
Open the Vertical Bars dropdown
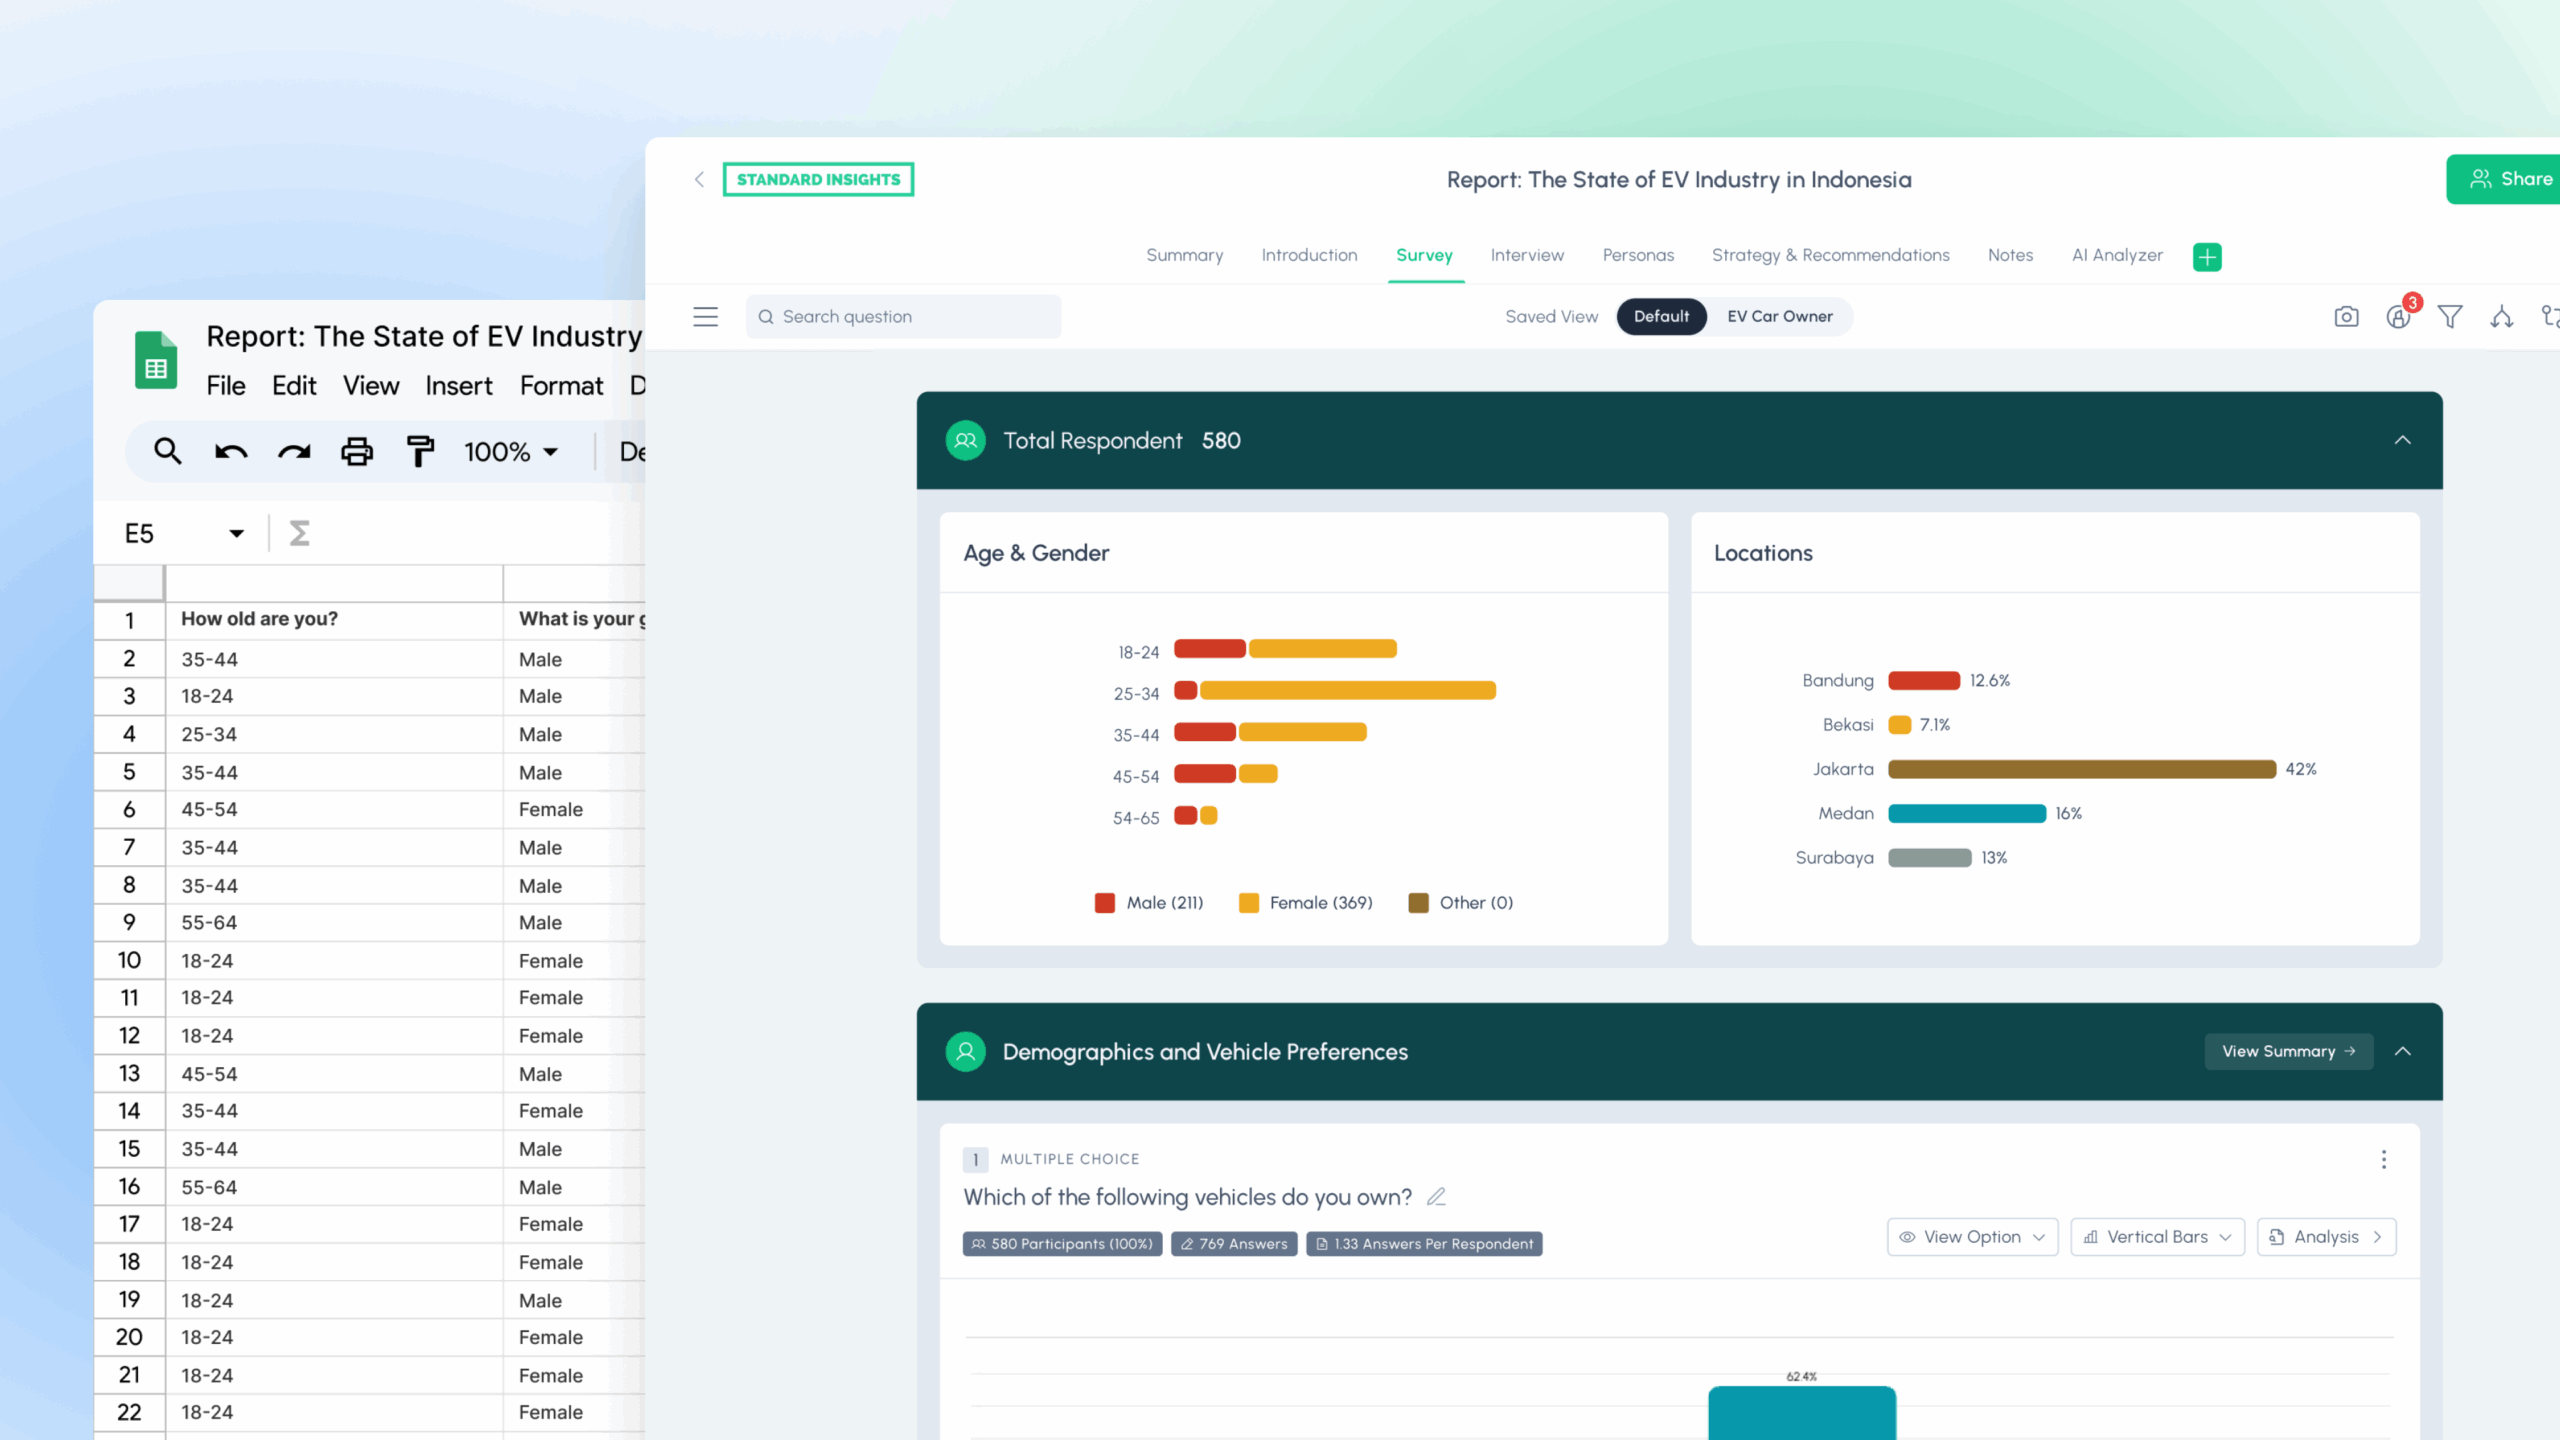[2157, 1237]
